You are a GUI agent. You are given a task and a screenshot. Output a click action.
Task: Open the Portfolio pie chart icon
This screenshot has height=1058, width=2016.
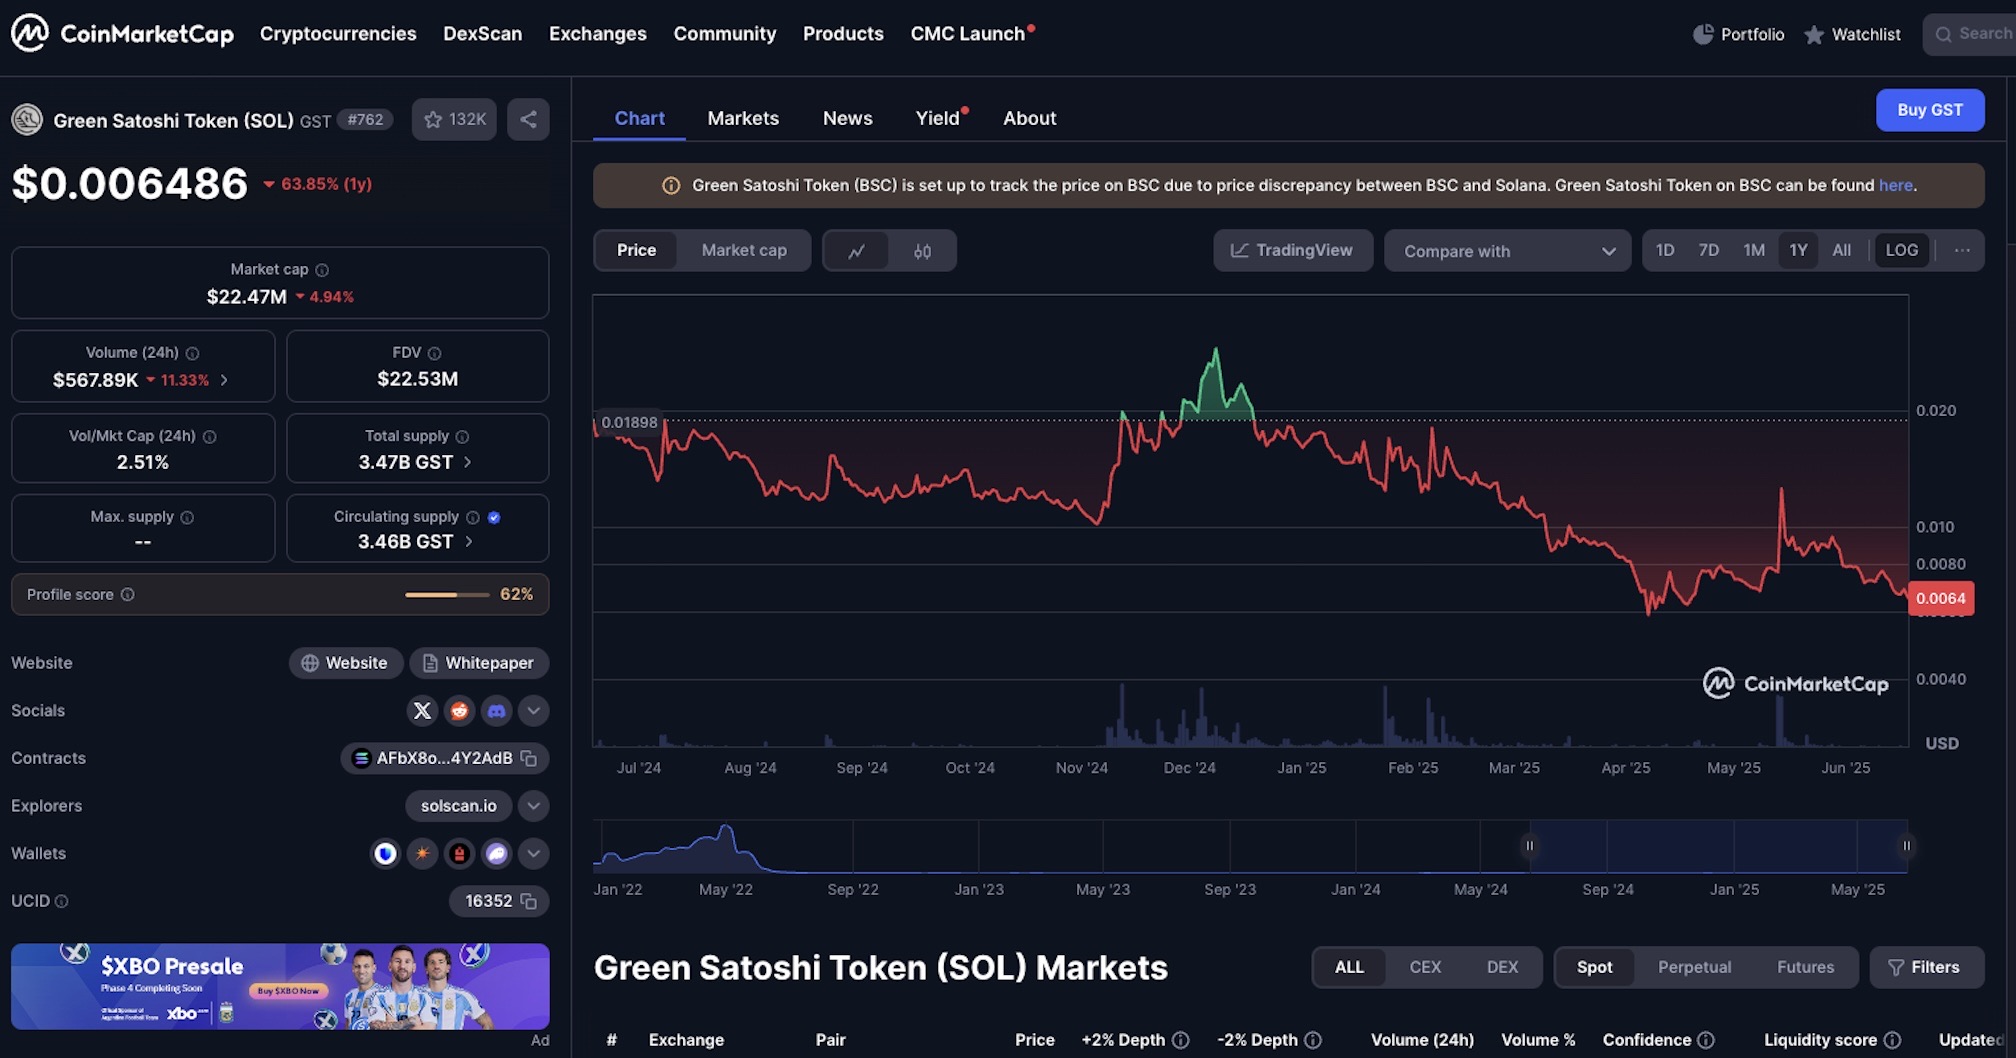pos(1702,34)
